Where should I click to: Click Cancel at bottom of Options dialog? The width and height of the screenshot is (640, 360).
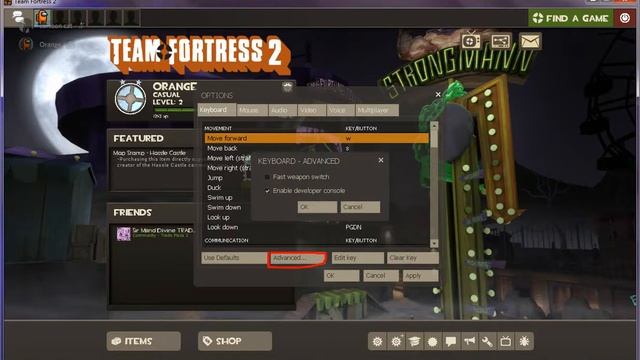pos(380,276)
